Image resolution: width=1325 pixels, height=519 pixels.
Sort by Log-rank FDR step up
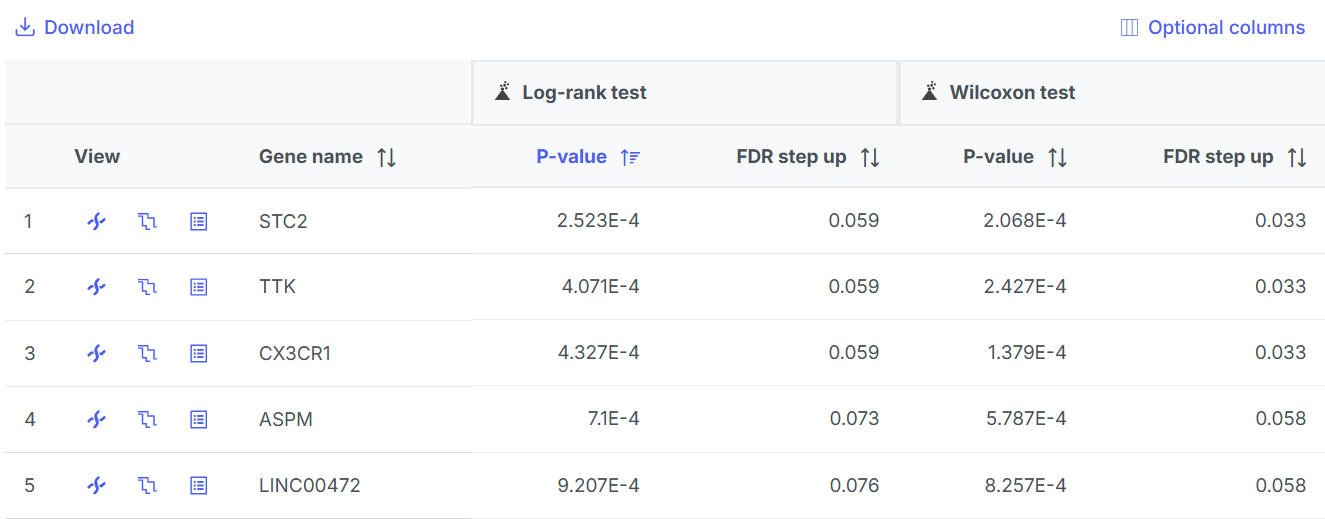tap(869, 157)
